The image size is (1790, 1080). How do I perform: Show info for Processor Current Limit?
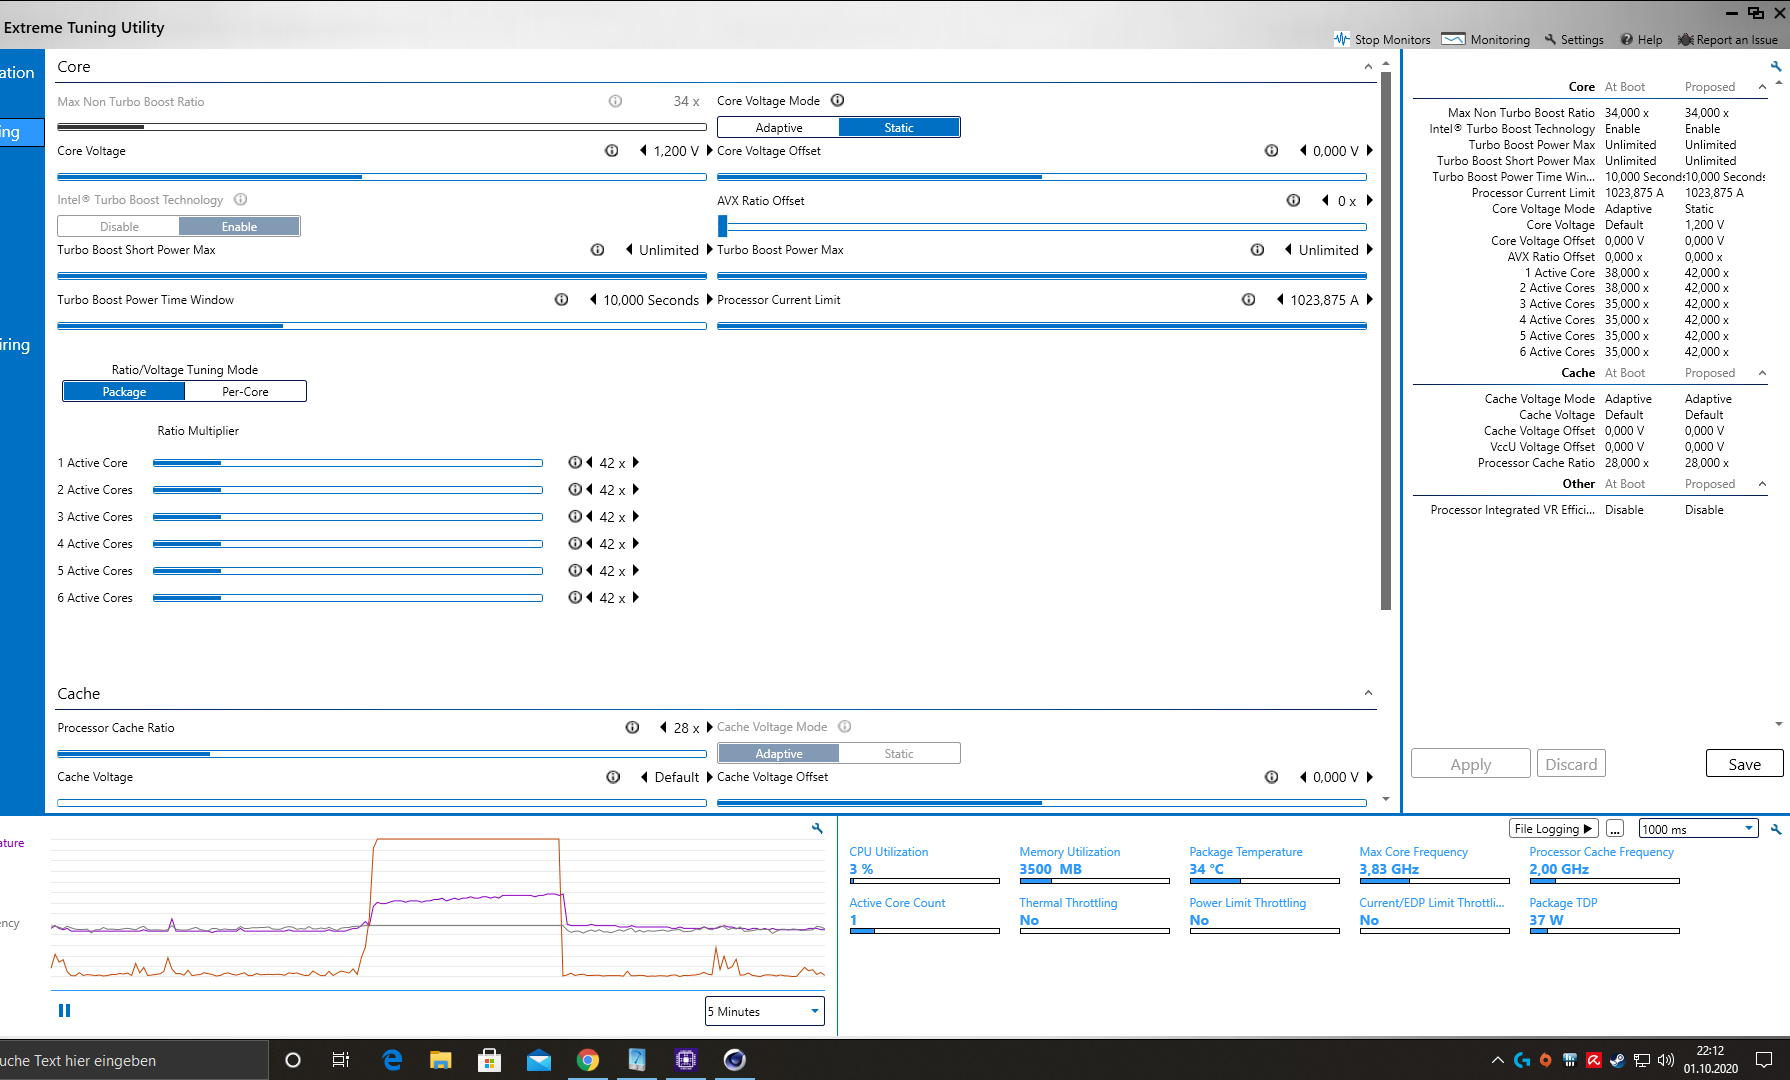pos(1249,300)
